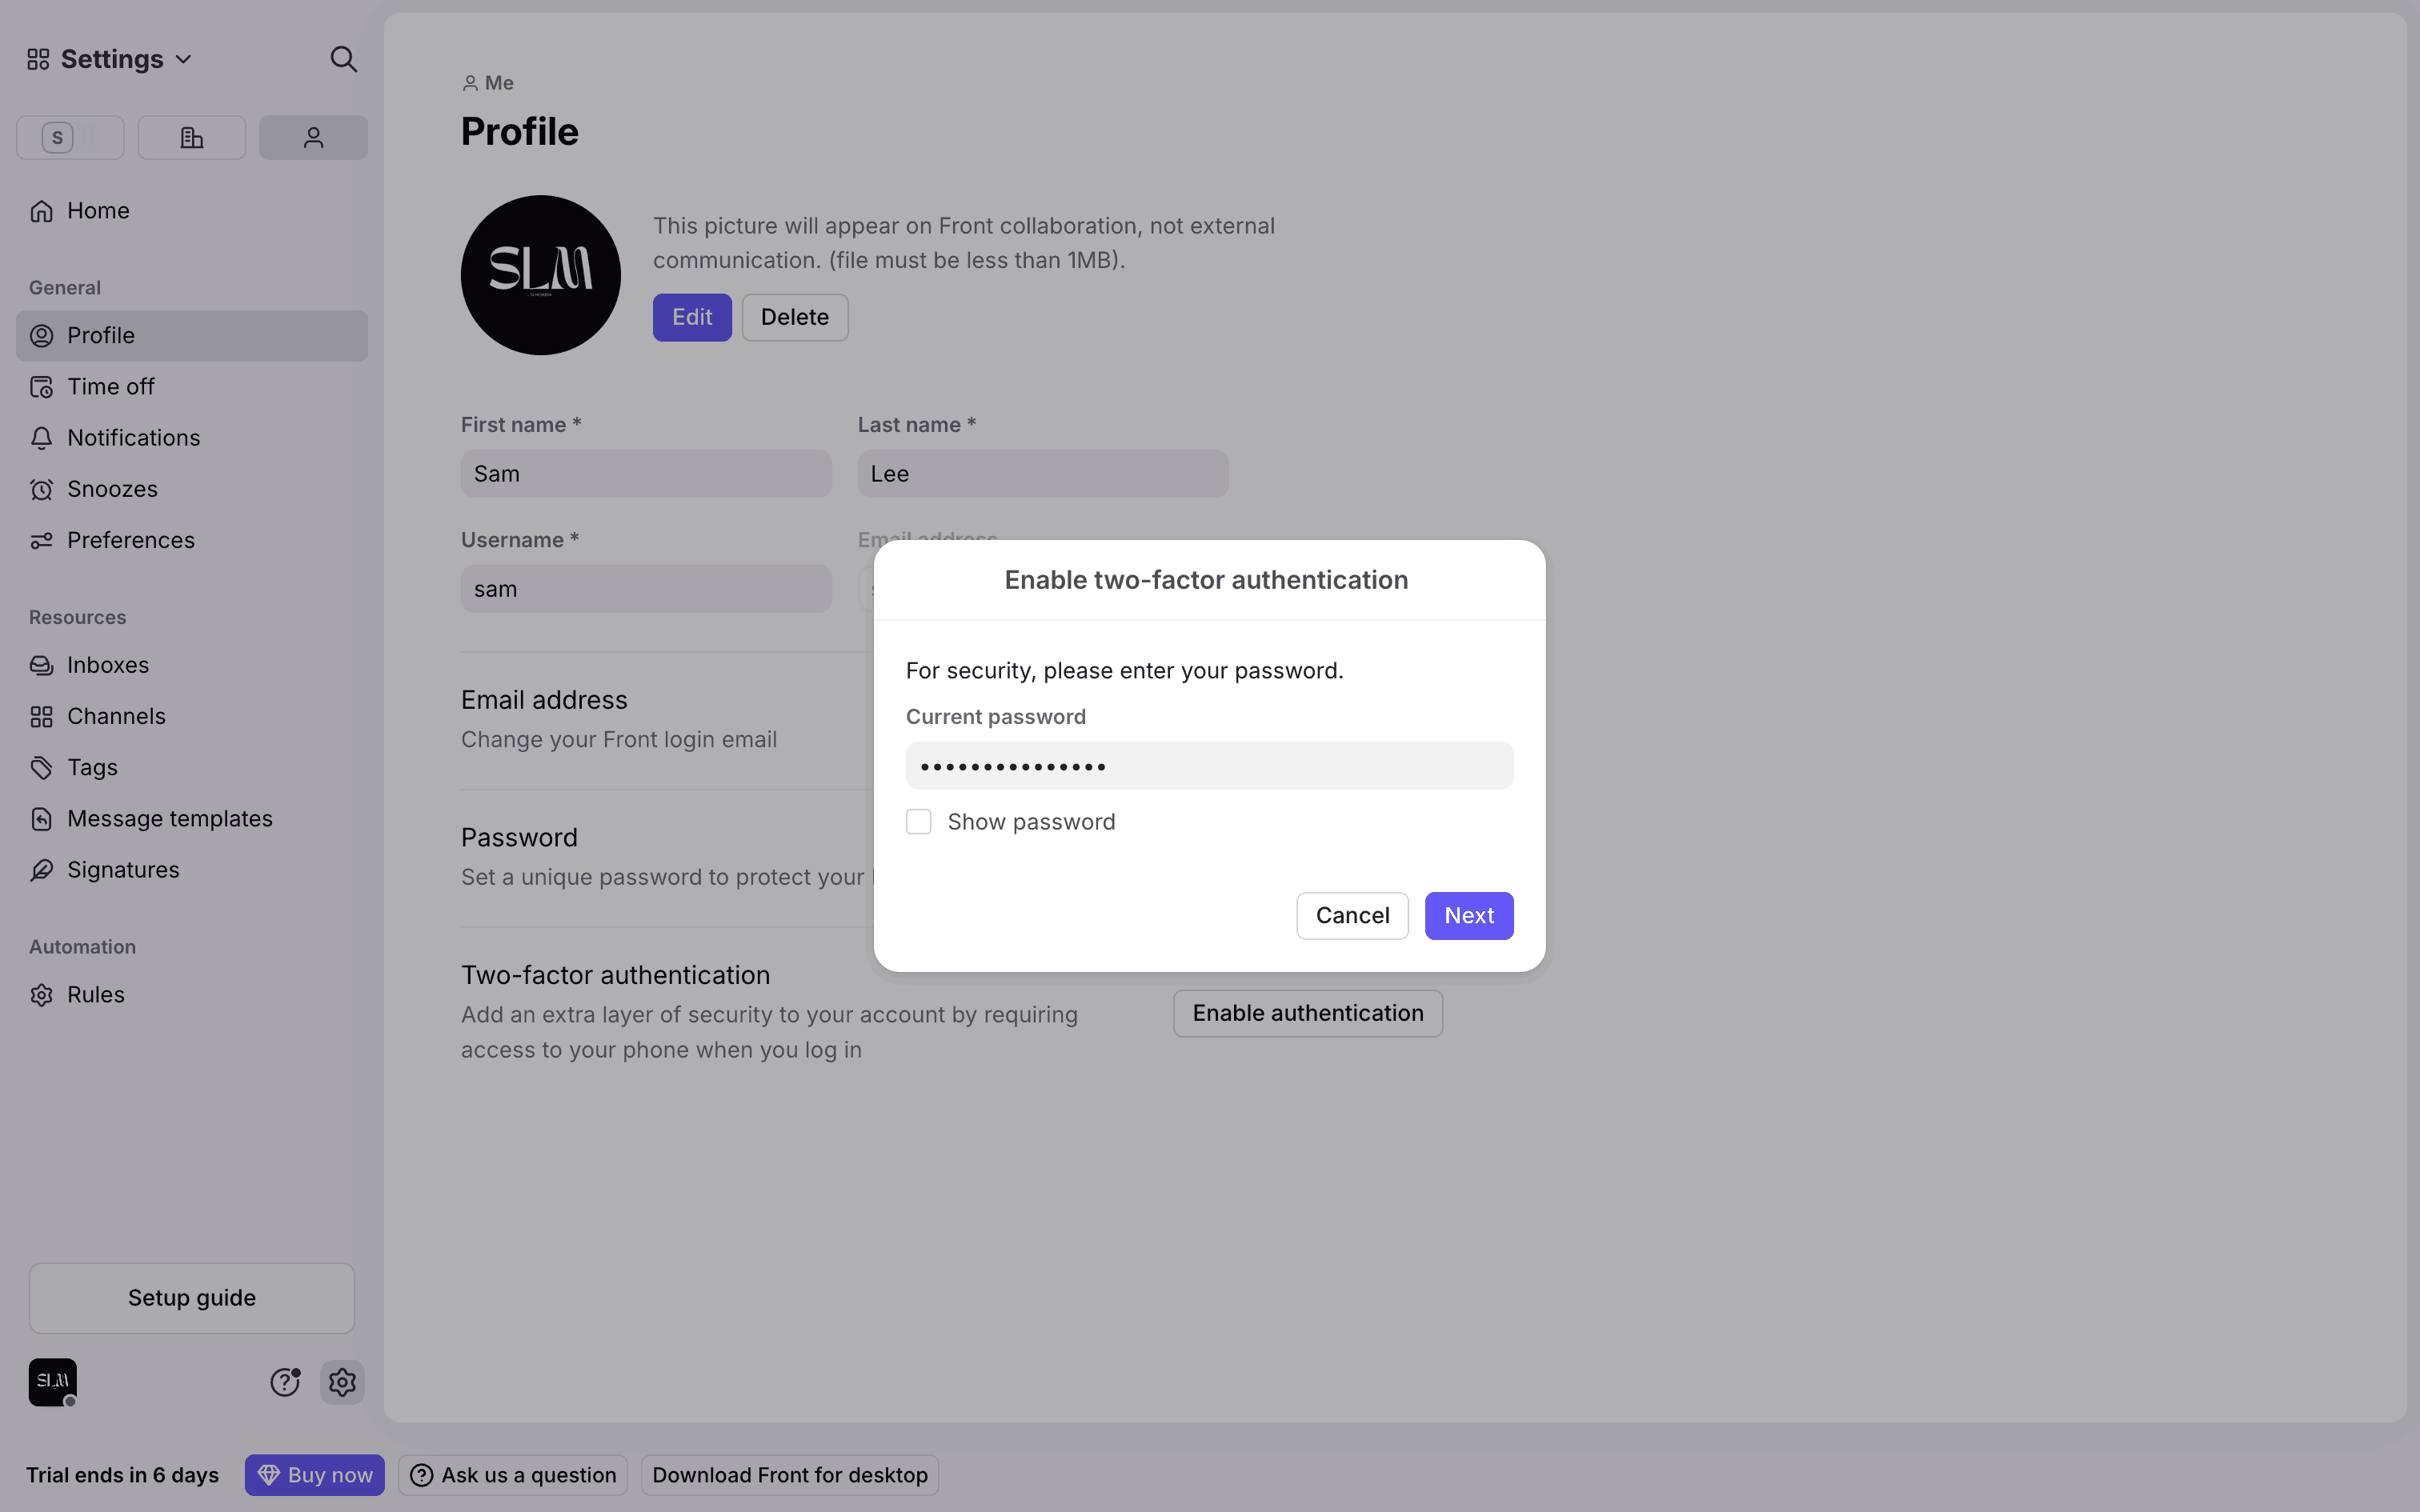Click the SLM avatar in bottom left
Viewport: 2420px width, 1512px height.
53,1382
